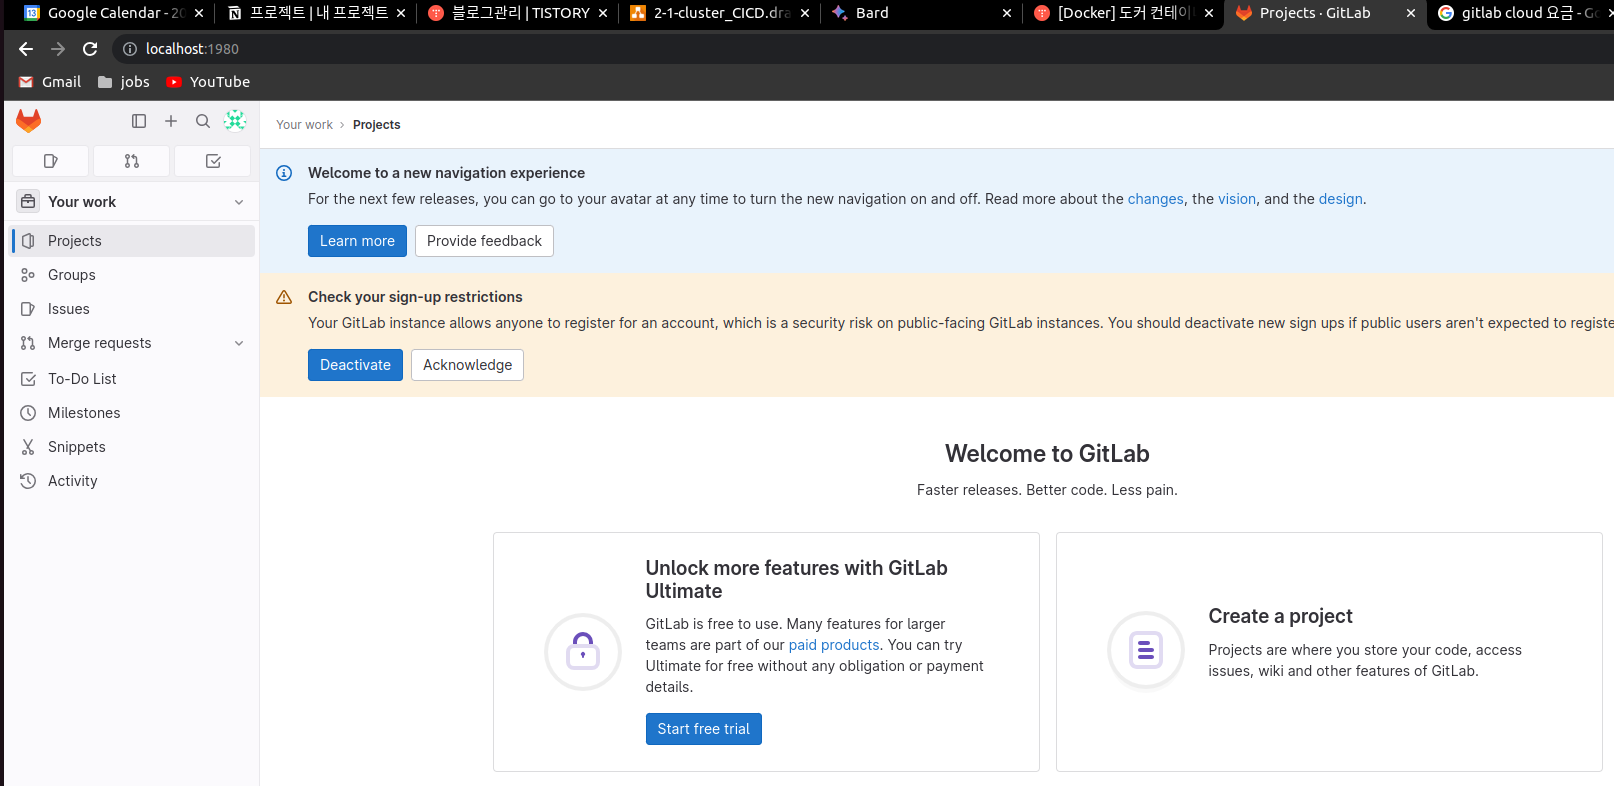Click the Acknowledge button
Viewport: 1614px width, 786px height.
pyautogui.click(x=467, y=365)
